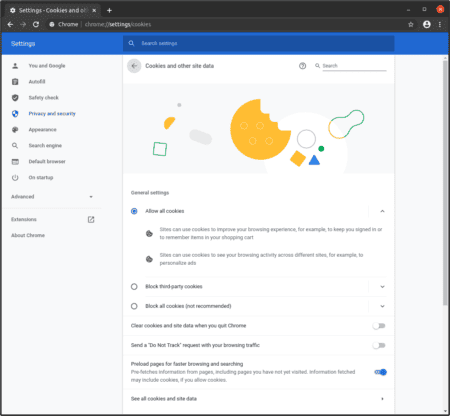Screen dimensions: 450x416
Task: Click the page vertical scrollbar
Action: click(x=445, y=183)
